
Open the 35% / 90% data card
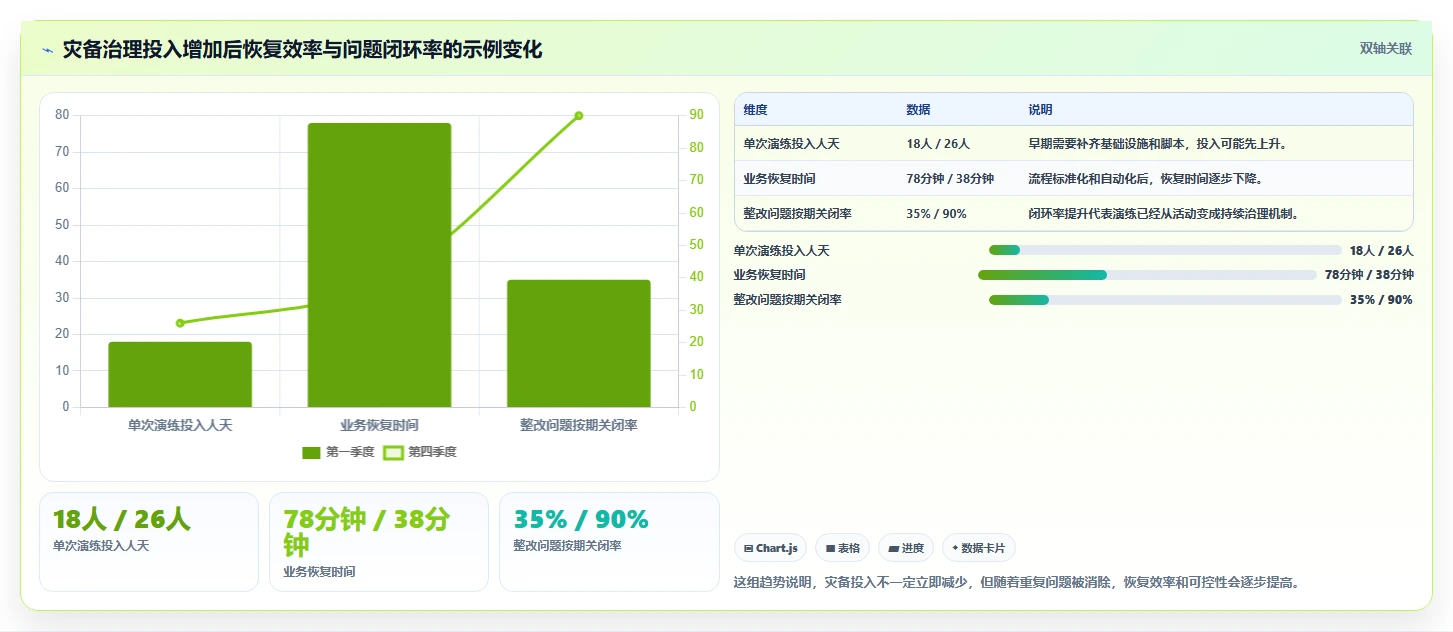[x=609, y=542]
